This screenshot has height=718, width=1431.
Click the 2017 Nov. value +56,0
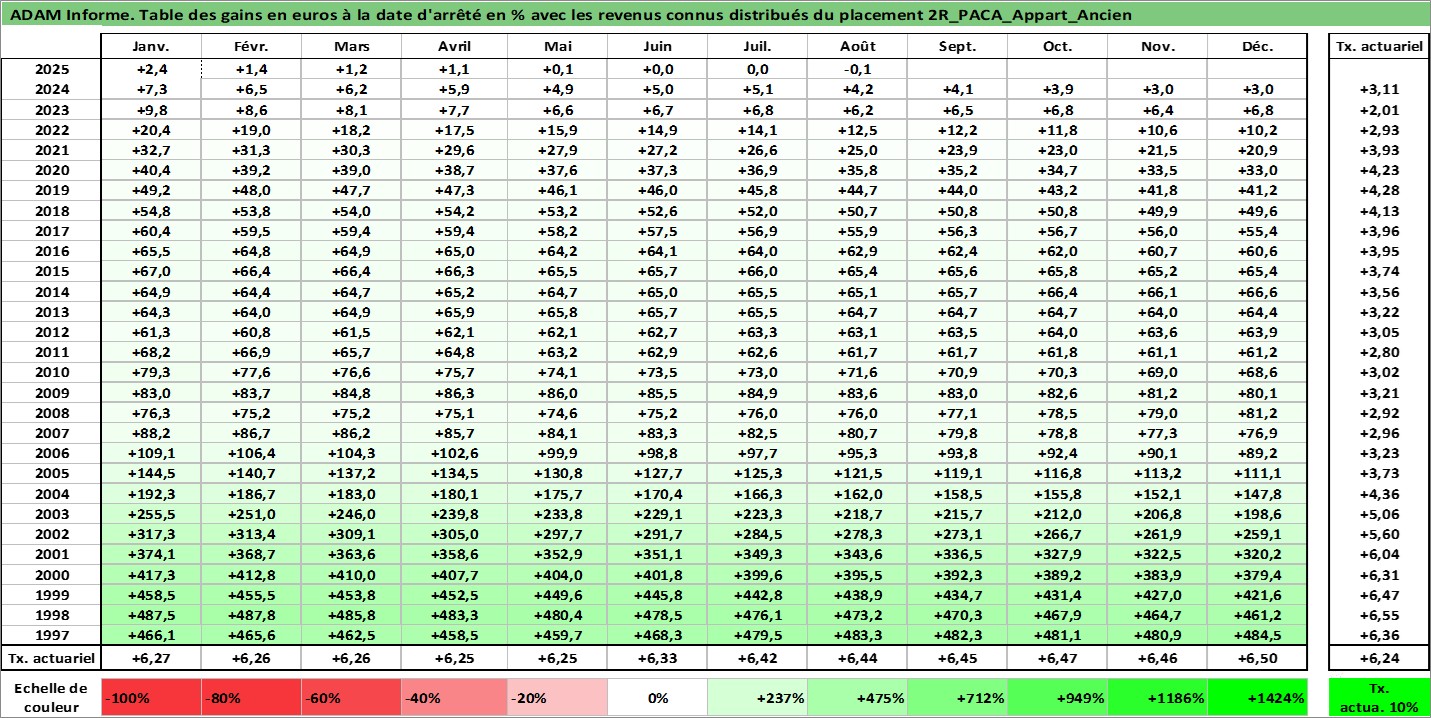1157,231
